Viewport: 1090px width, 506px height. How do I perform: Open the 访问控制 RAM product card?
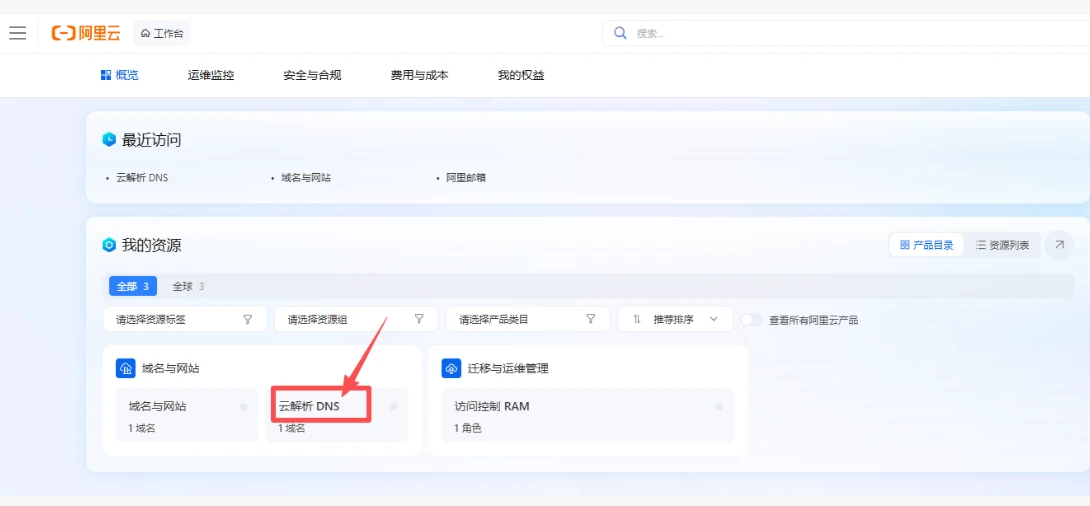(587, 415)
